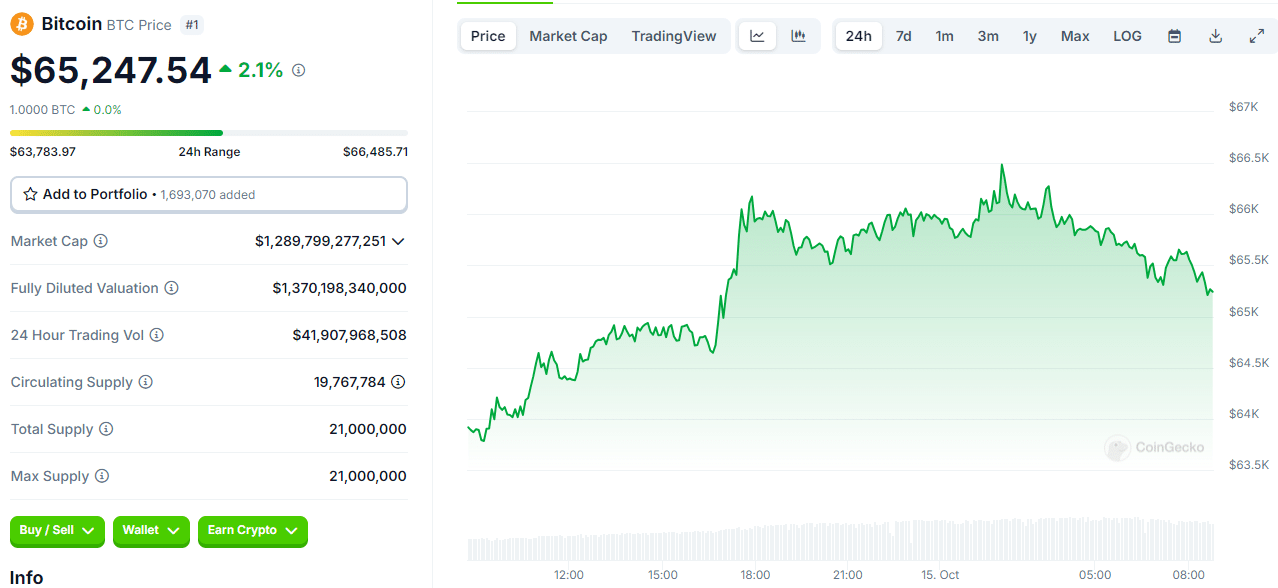Select the Market Cap chart tab
The height and width of the screenshot is (588, 1278).
568,36
